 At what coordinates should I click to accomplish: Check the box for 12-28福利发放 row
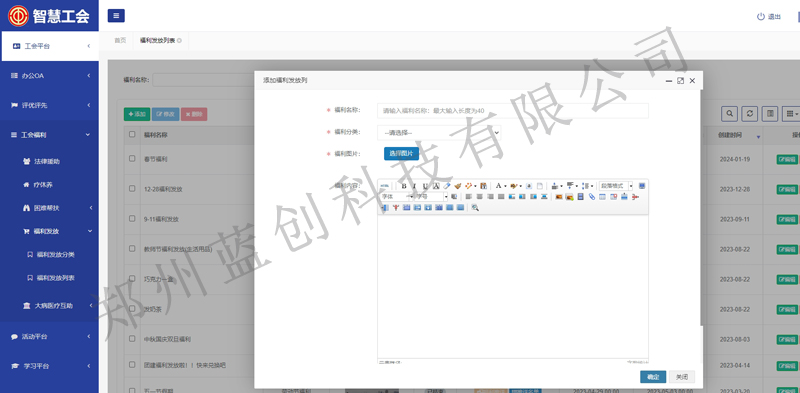(132, 188)
